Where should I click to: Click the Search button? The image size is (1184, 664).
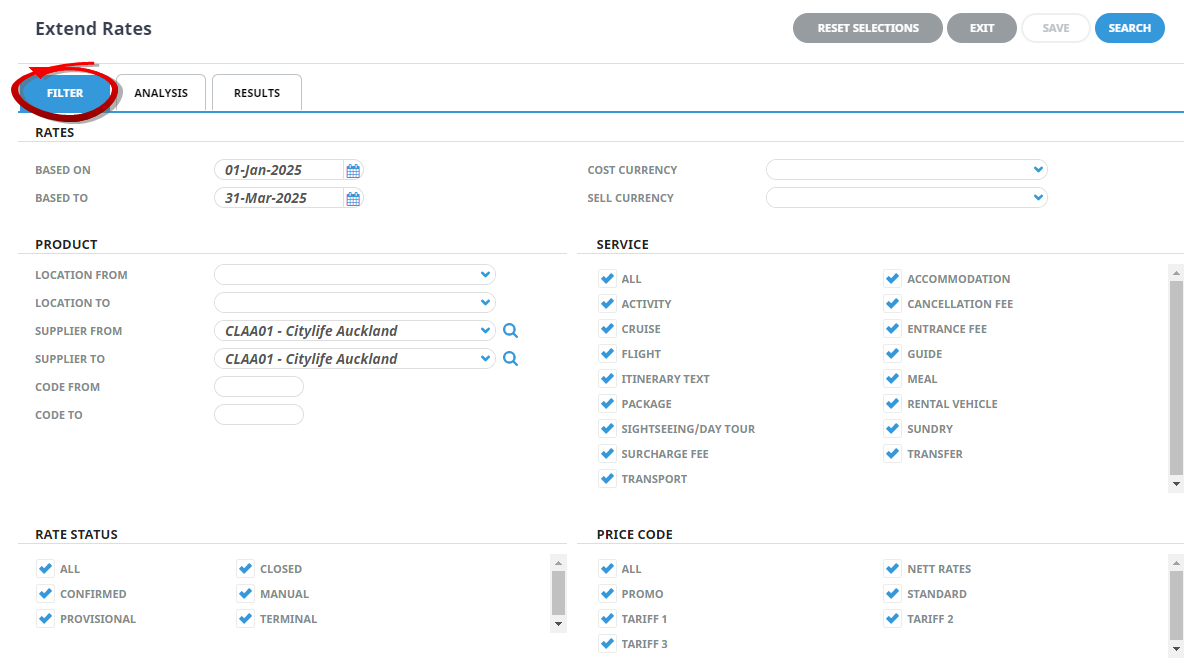(1129, 28)
